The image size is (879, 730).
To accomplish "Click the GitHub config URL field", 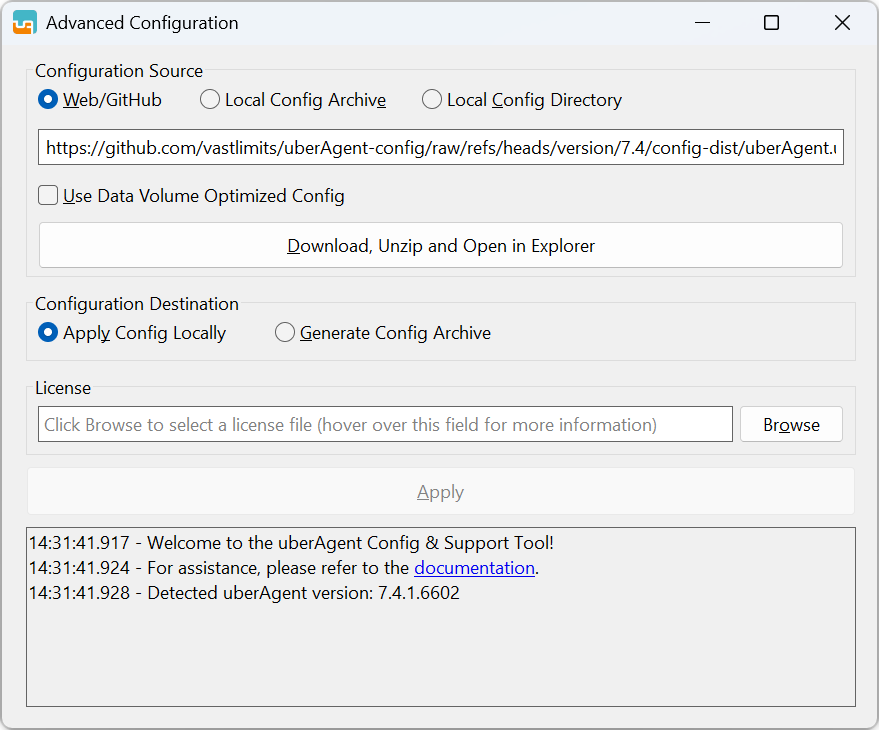I will click(x=440, y=147).
